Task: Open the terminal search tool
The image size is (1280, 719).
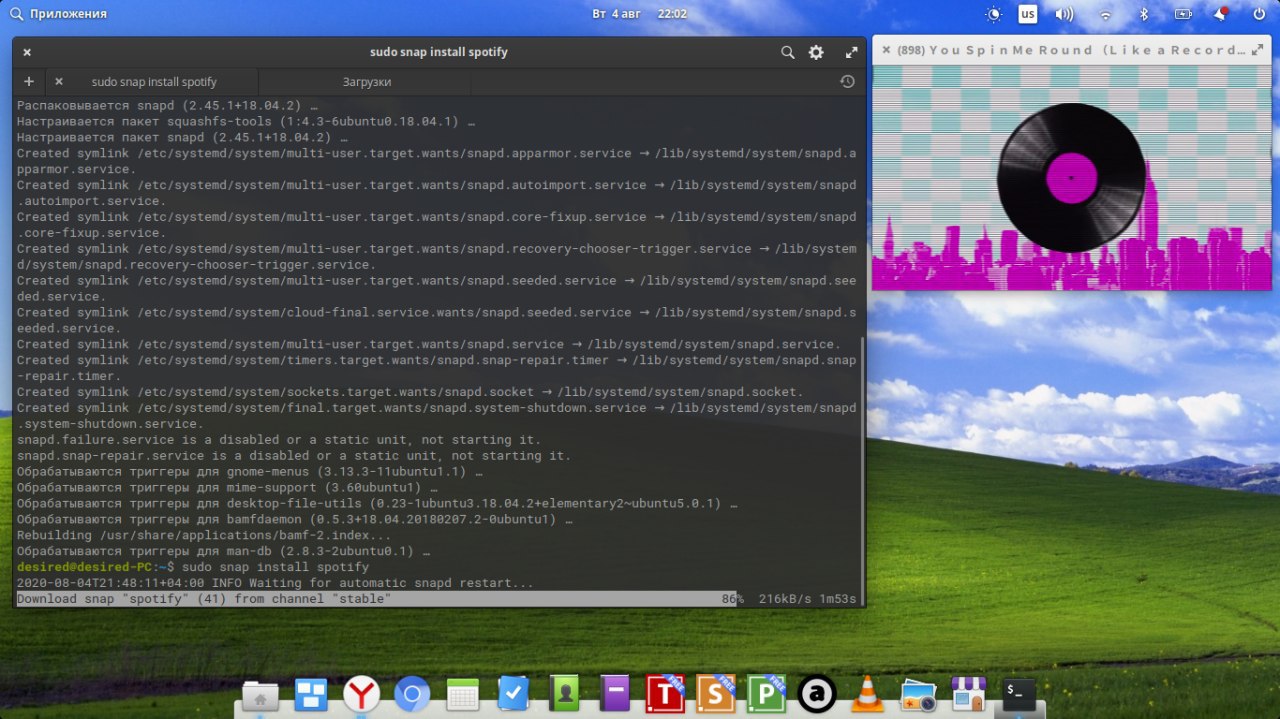Action: pos(788,52)
